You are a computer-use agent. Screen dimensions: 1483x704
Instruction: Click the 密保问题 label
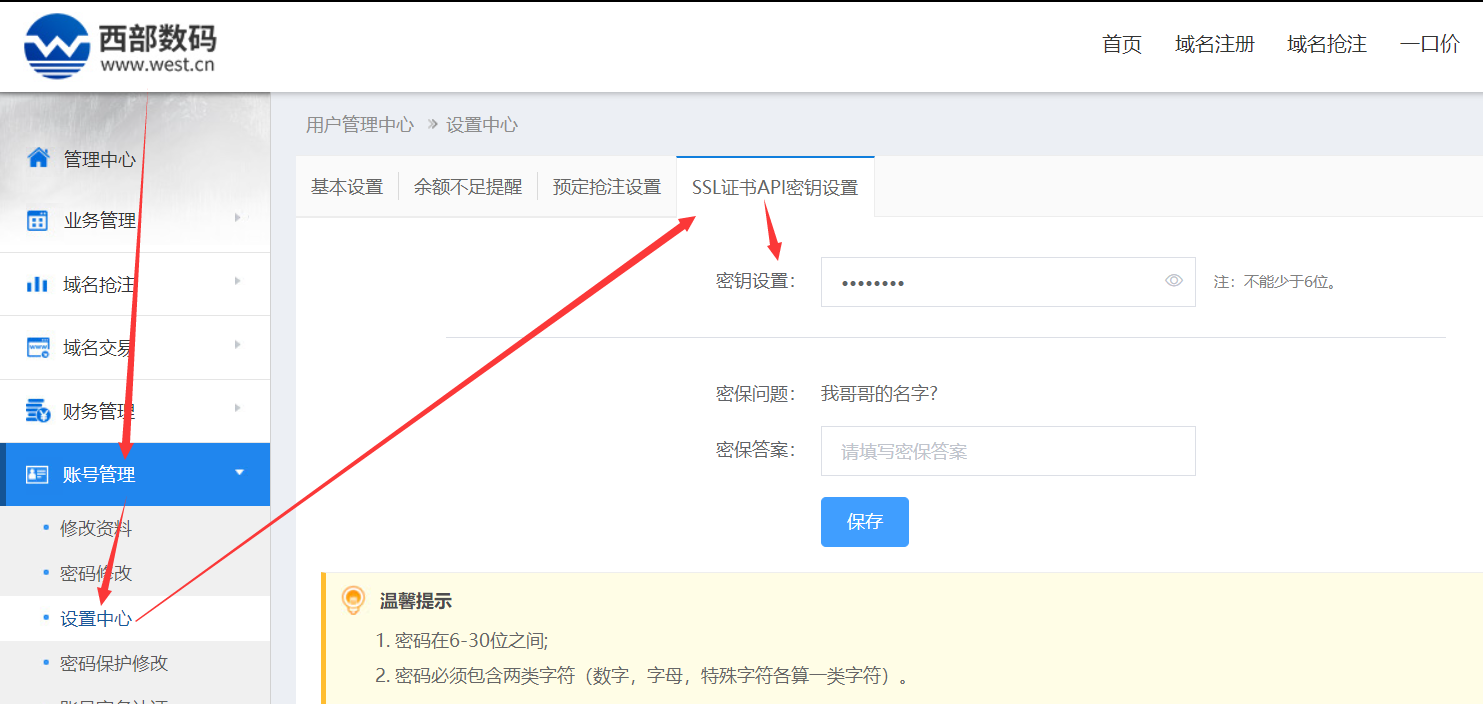pyautogui.click(x=756, y=394)
